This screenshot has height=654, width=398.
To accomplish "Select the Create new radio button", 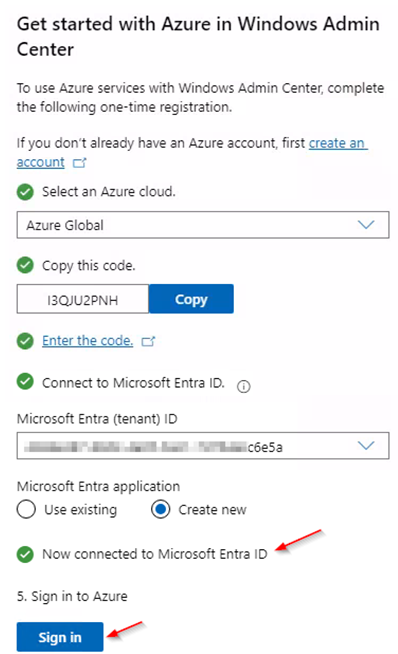I will tap(161, 510).
